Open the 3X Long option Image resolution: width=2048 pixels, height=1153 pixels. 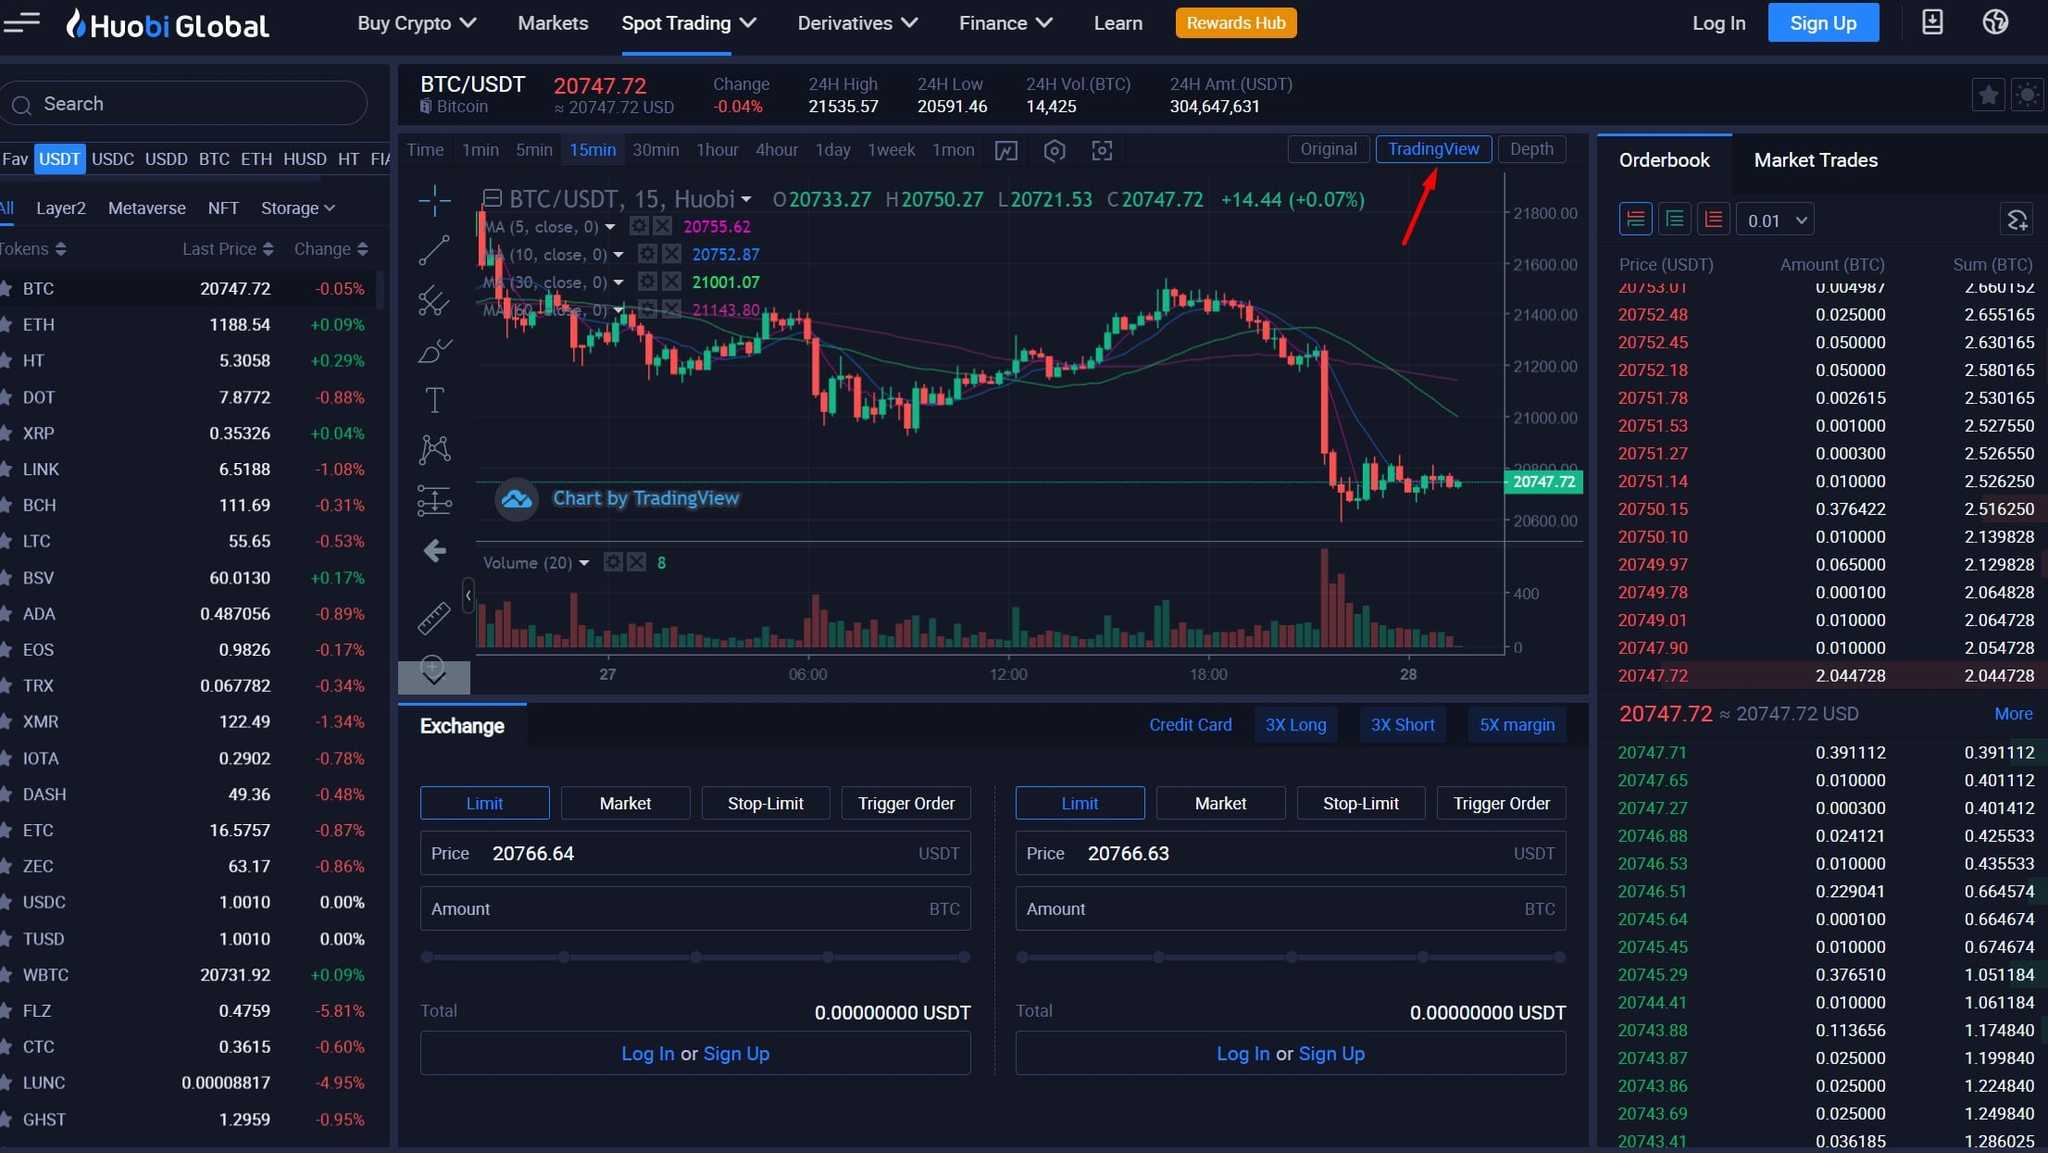click(x=1295, y=725)
